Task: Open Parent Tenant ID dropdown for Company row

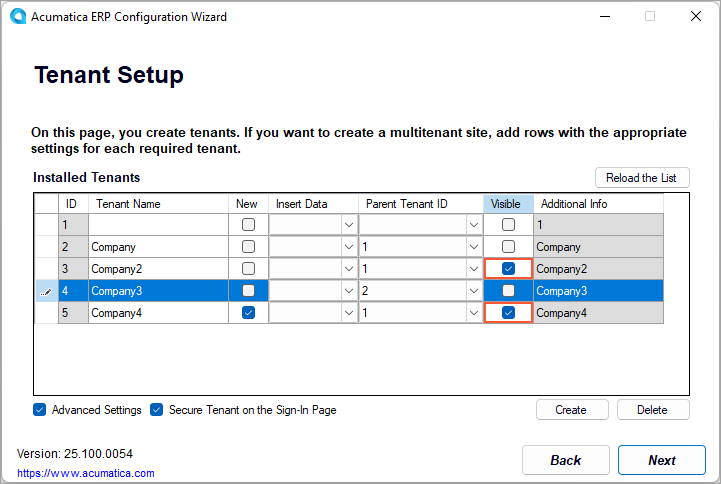Action: [x=474, y=247]
